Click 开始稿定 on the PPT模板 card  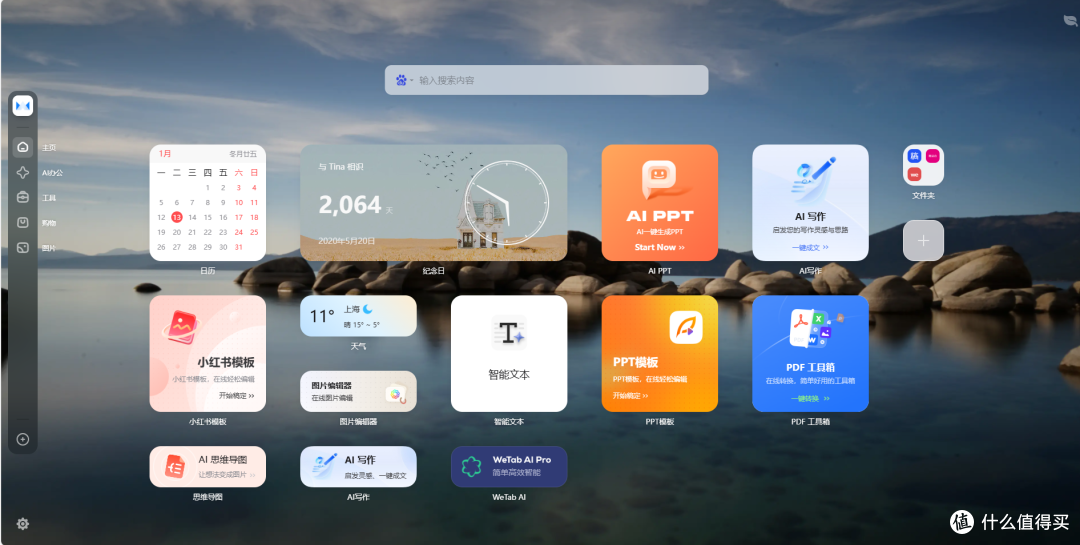630,395
